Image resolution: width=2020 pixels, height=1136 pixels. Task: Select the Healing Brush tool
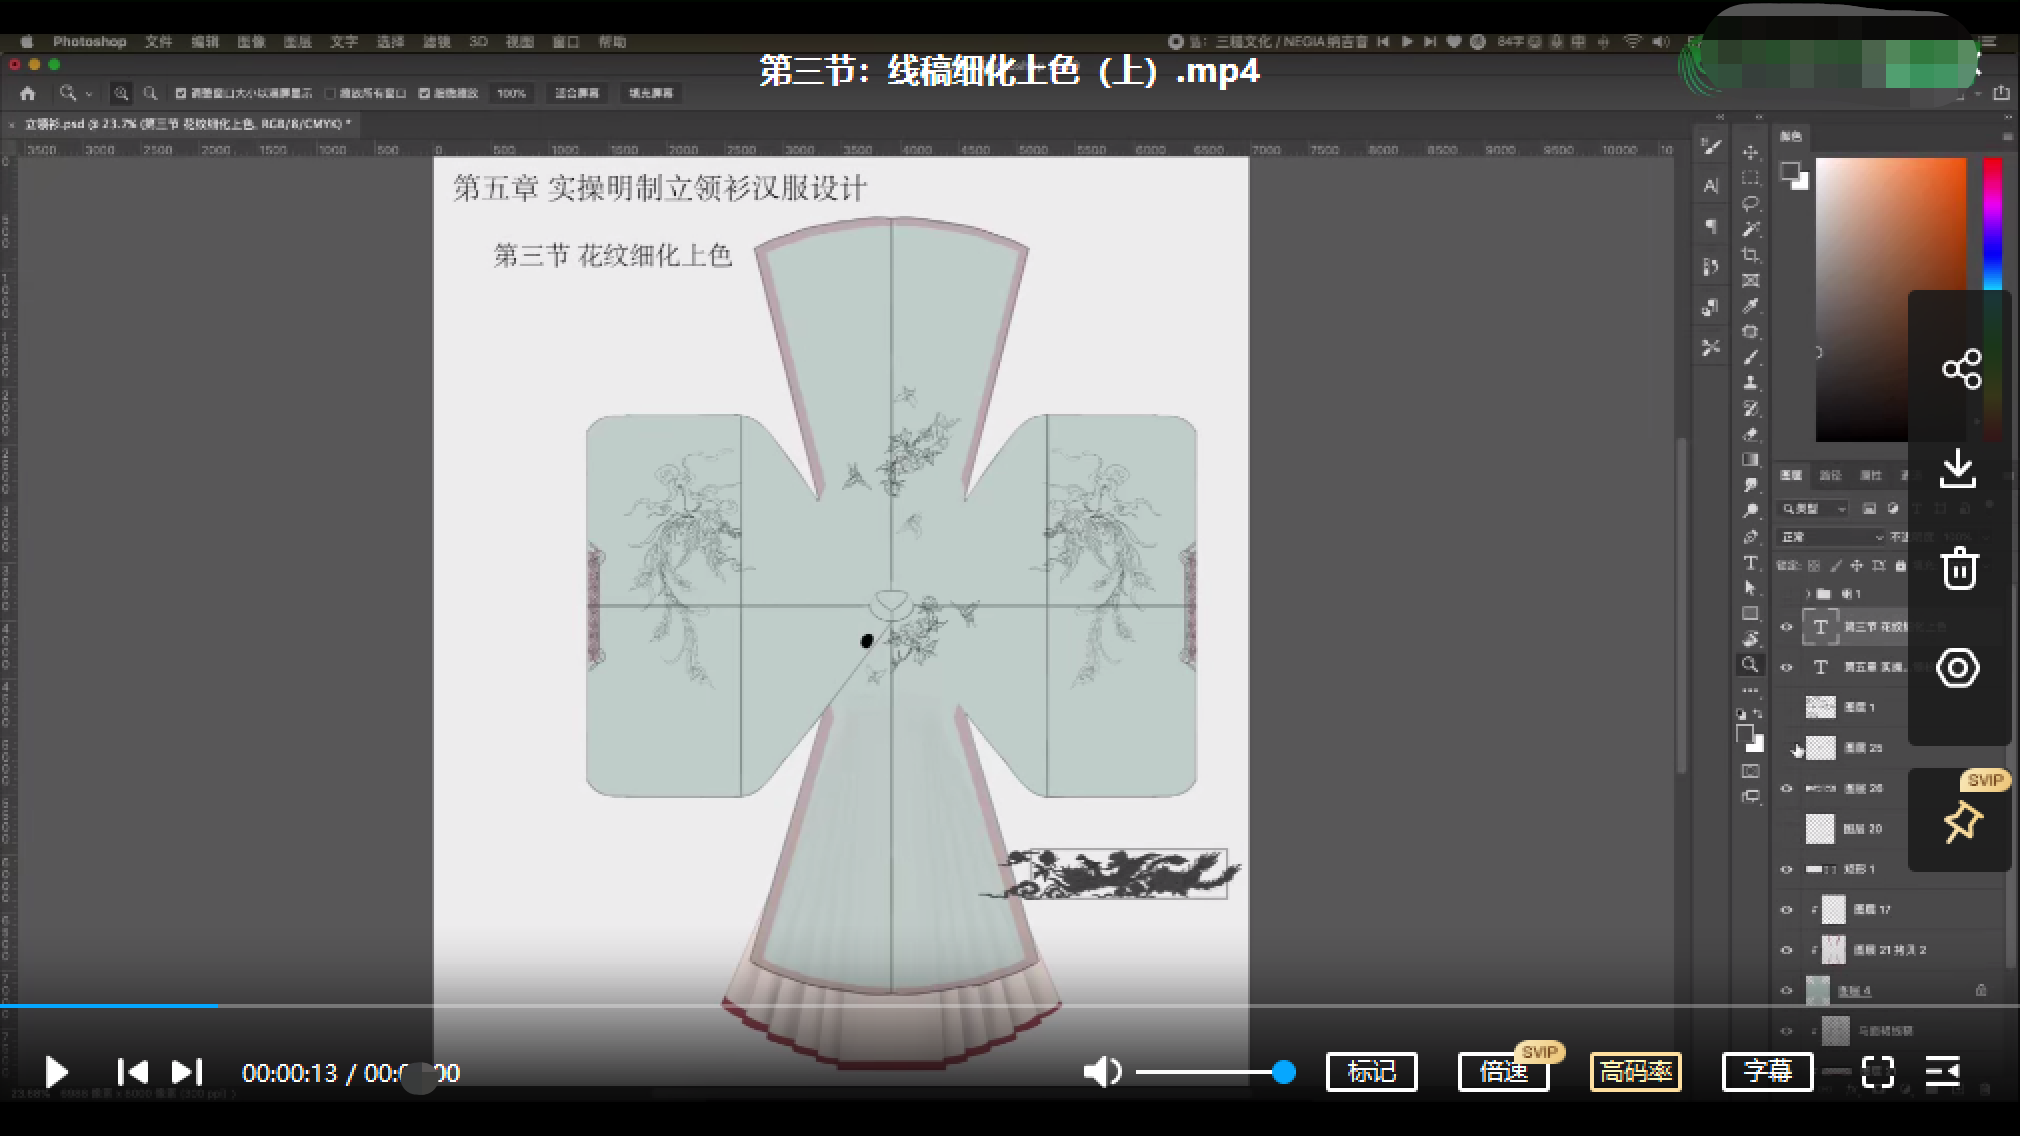coord(1750,332)
